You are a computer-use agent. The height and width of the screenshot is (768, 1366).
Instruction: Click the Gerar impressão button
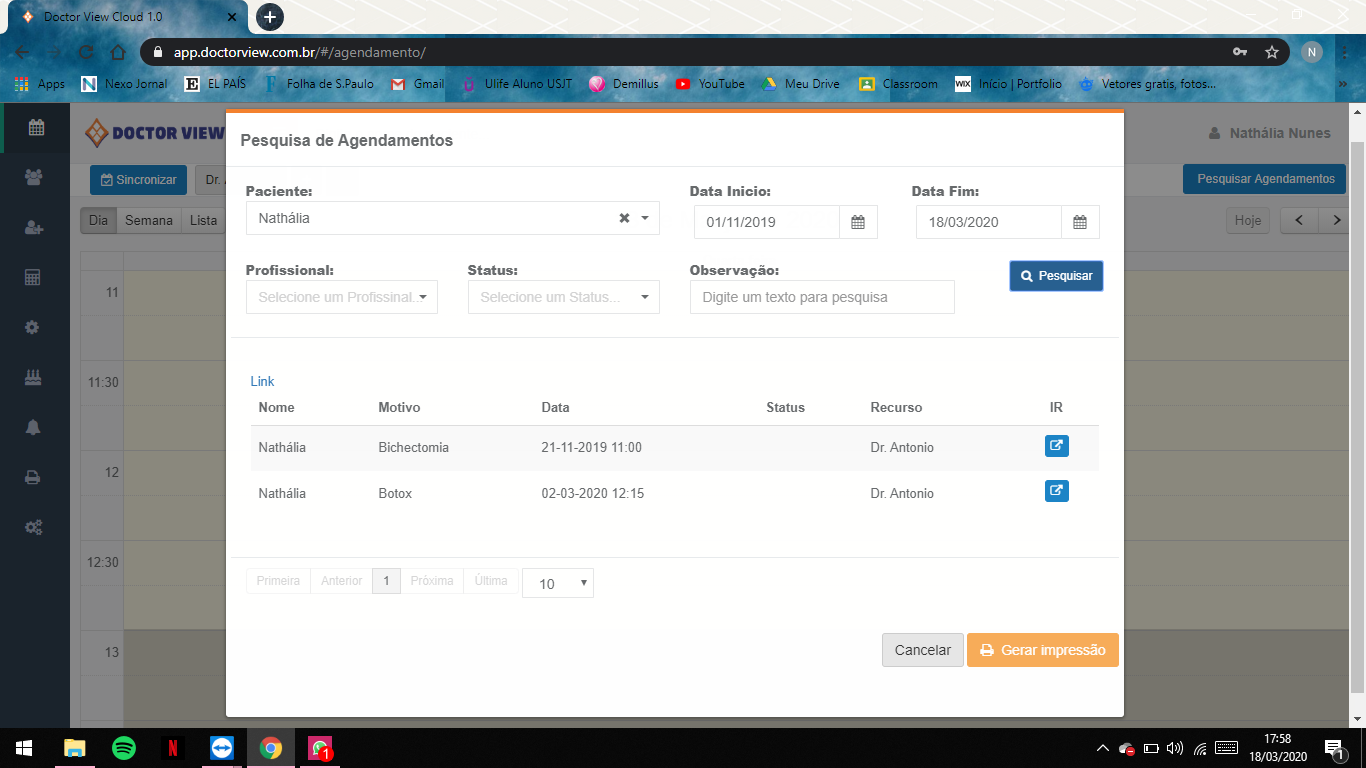click(x=1042, y=650)
